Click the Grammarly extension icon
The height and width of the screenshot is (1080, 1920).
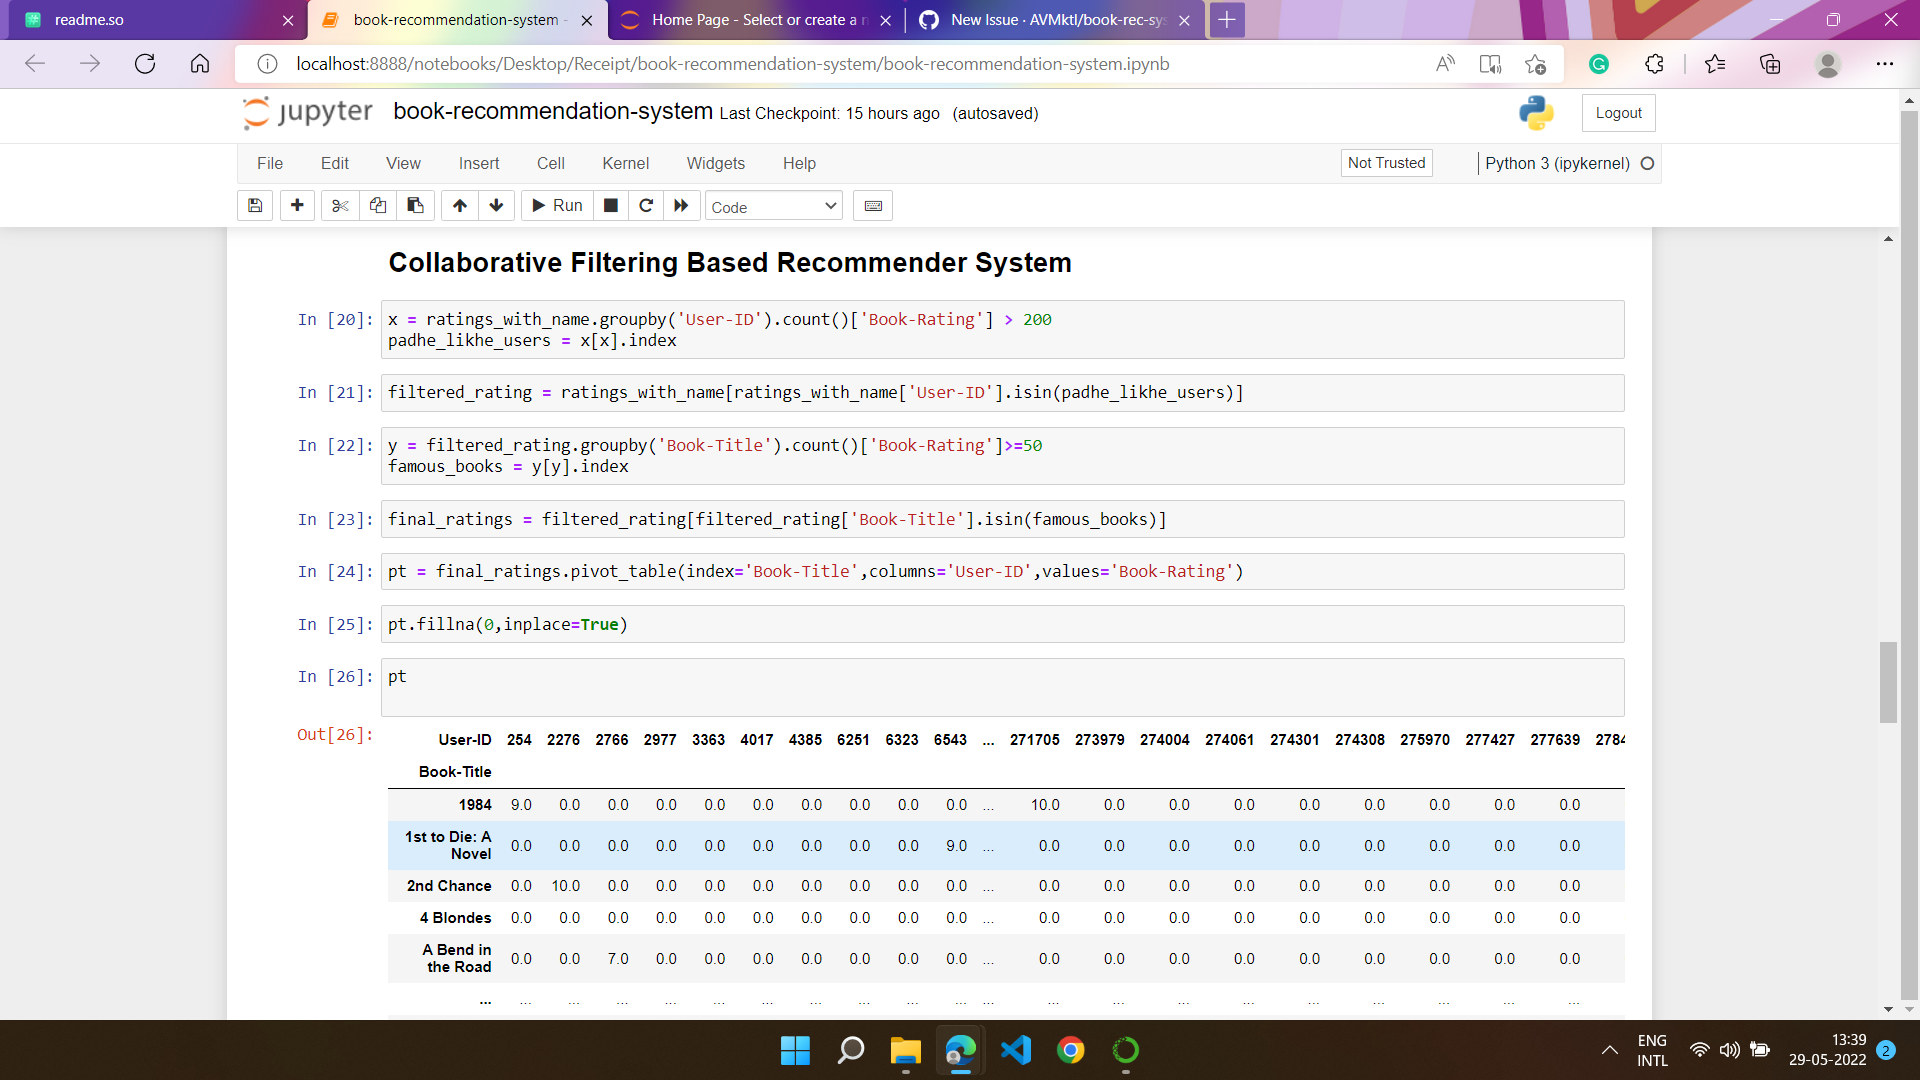coord(1599,64)
